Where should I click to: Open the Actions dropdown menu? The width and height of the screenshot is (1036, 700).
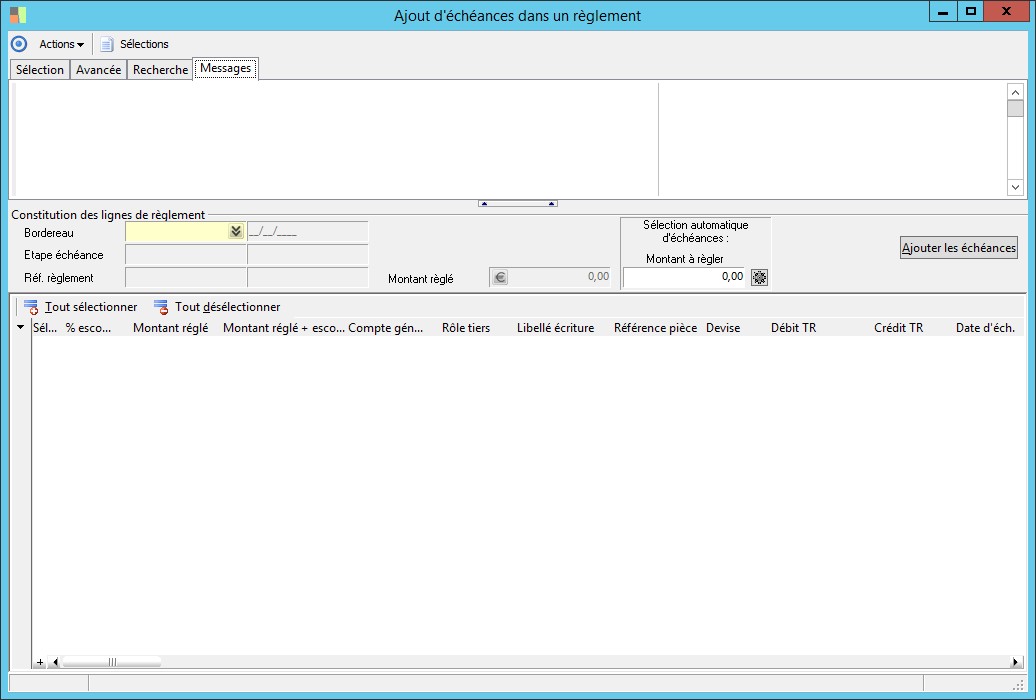(61, 44)
